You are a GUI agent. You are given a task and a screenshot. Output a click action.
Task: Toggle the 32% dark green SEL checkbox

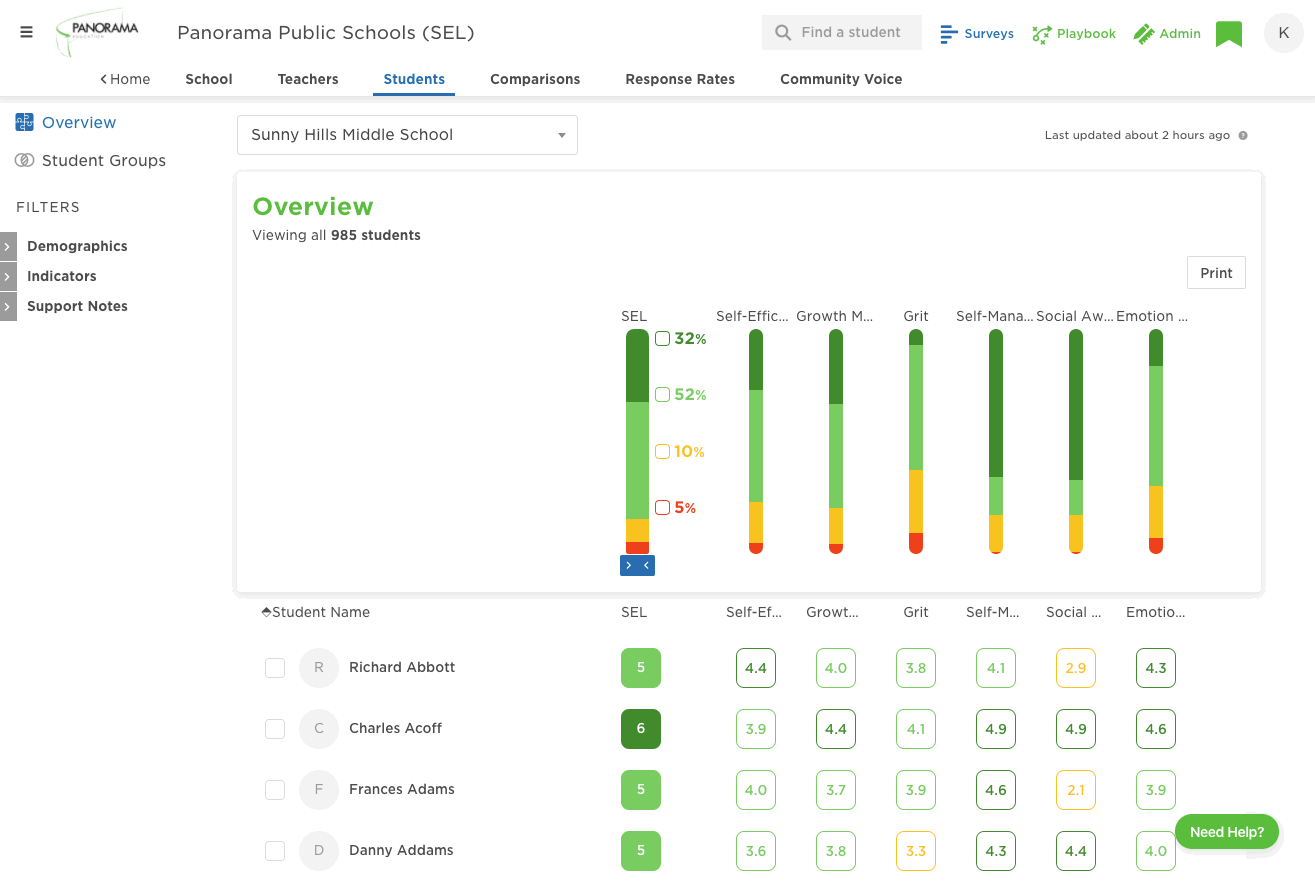tap(662, 339)
